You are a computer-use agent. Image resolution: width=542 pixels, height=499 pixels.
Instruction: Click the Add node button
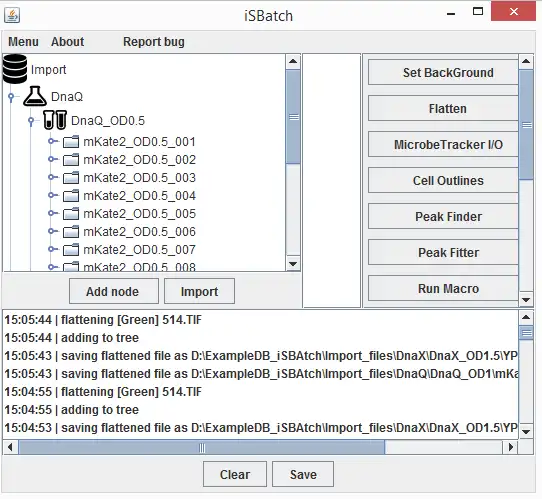[x=114, y=291]
